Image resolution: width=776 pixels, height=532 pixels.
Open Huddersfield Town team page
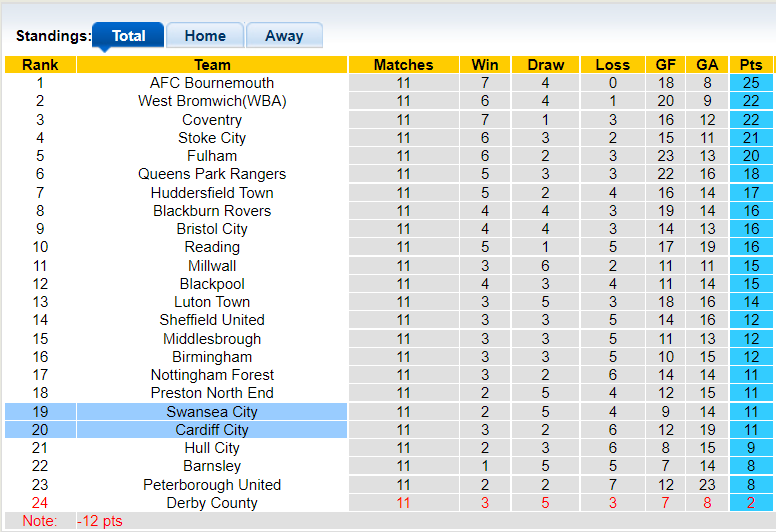click(212, 193)
